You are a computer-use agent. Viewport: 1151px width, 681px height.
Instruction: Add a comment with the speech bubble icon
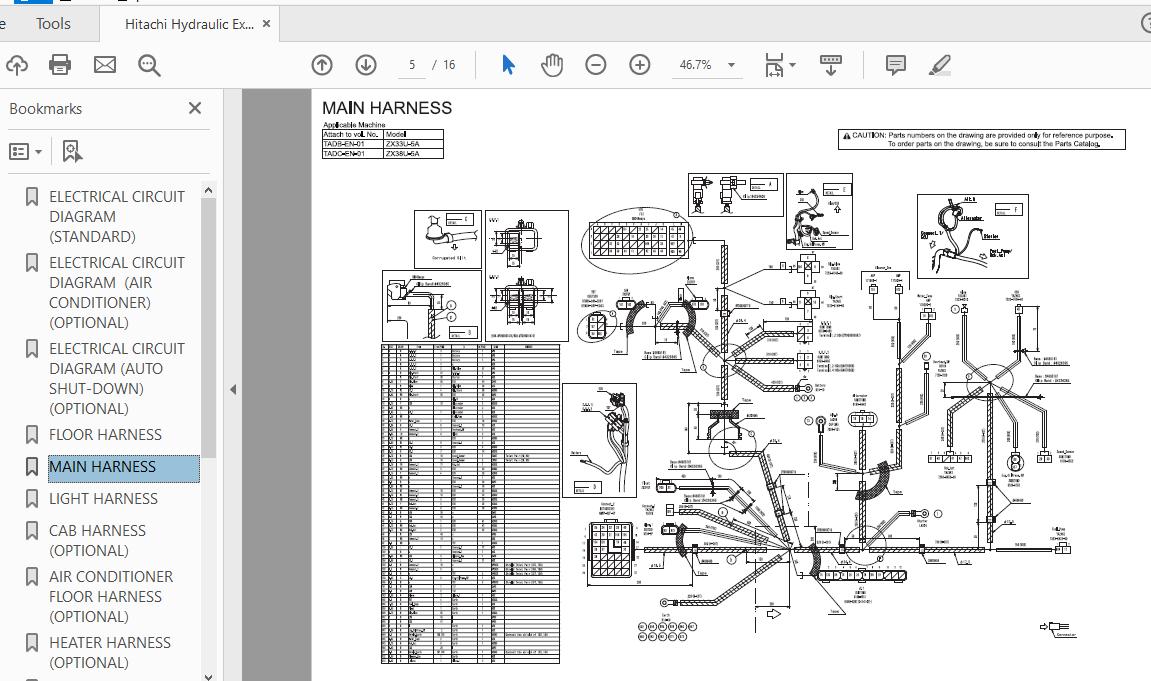pyautogui.click(x=896, y=65)
